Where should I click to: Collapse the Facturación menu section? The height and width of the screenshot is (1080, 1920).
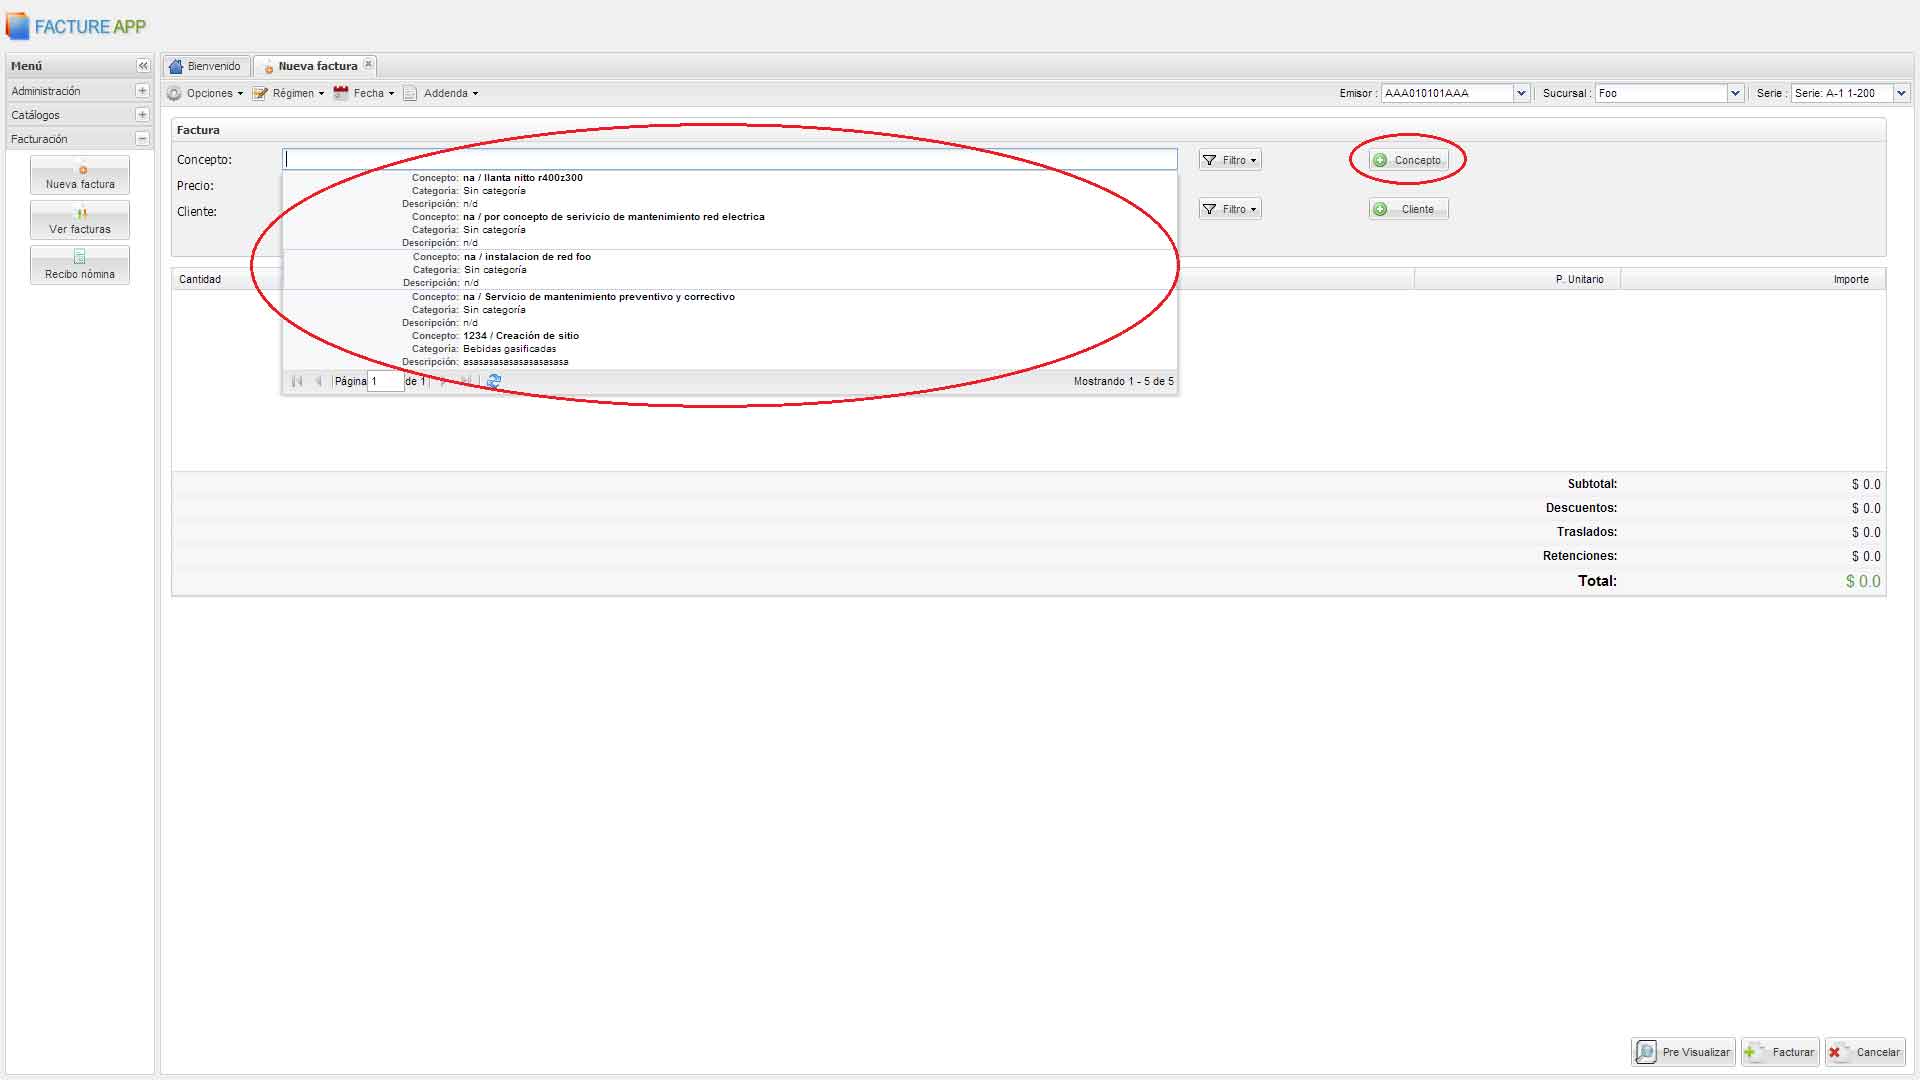click(x=142, y=139)
